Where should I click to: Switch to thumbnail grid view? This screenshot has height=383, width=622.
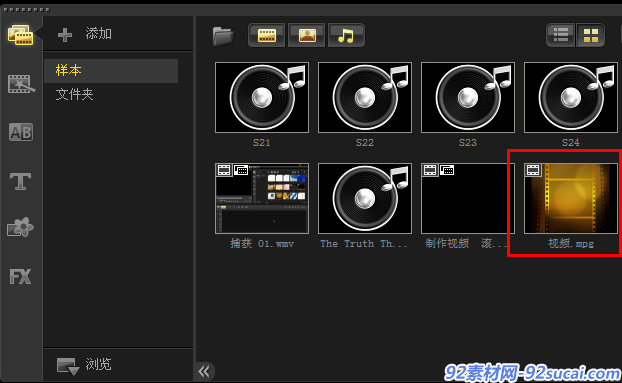click(590, 35)
